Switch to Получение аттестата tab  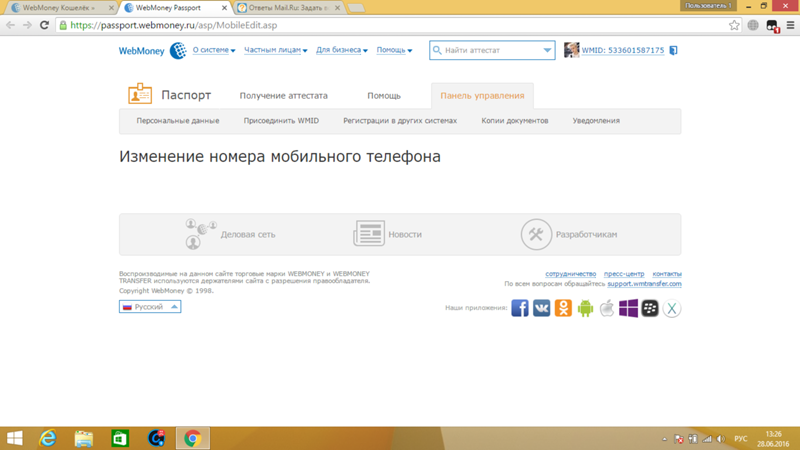click(284, 95)
